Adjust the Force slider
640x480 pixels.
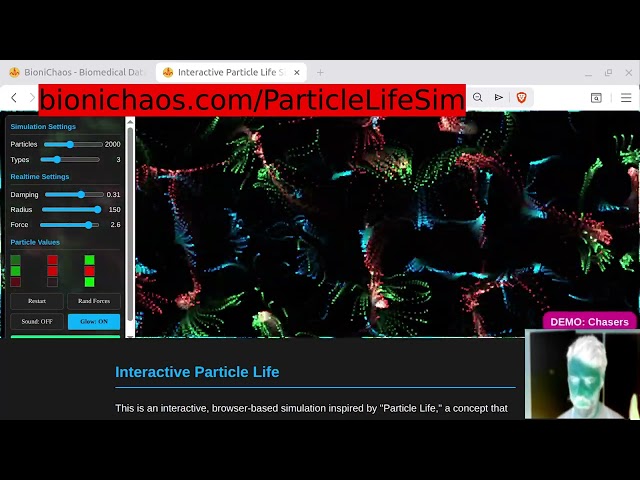coord(69,225)
